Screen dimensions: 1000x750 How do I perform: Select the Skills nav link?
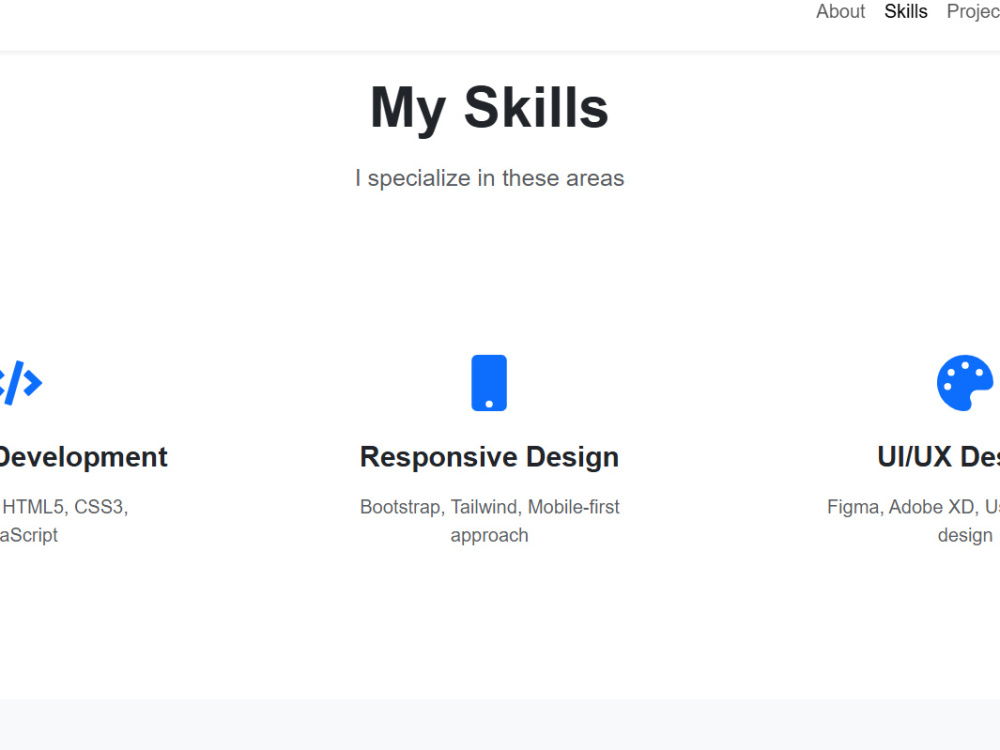(906, 11)
